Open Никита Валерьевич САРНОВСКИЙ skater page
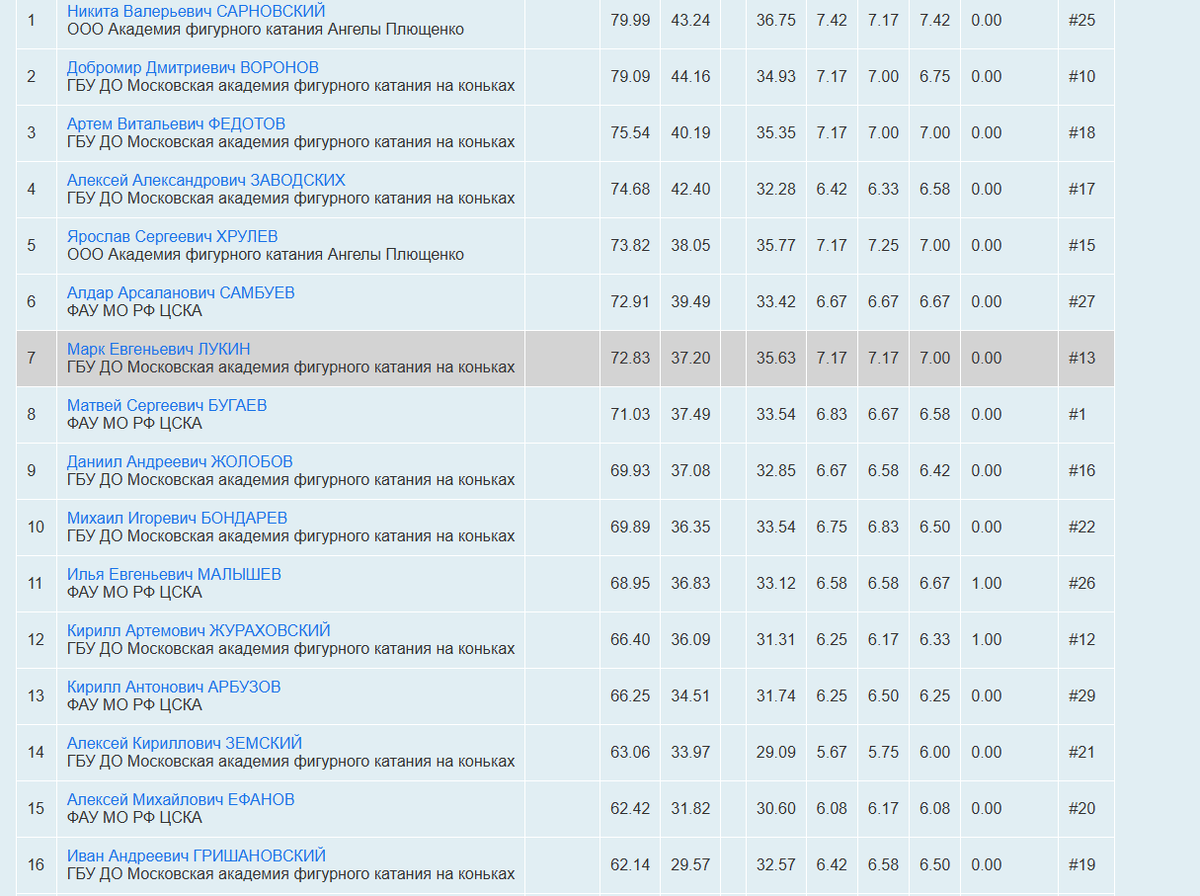This screenshot has height=896, width=1200. click(x=196, y=11)
